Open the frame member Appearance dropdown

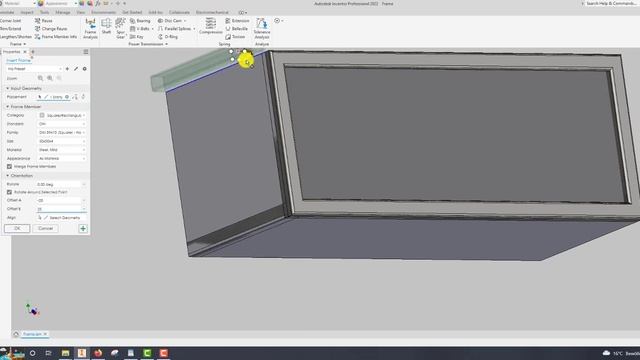[62, 158]
